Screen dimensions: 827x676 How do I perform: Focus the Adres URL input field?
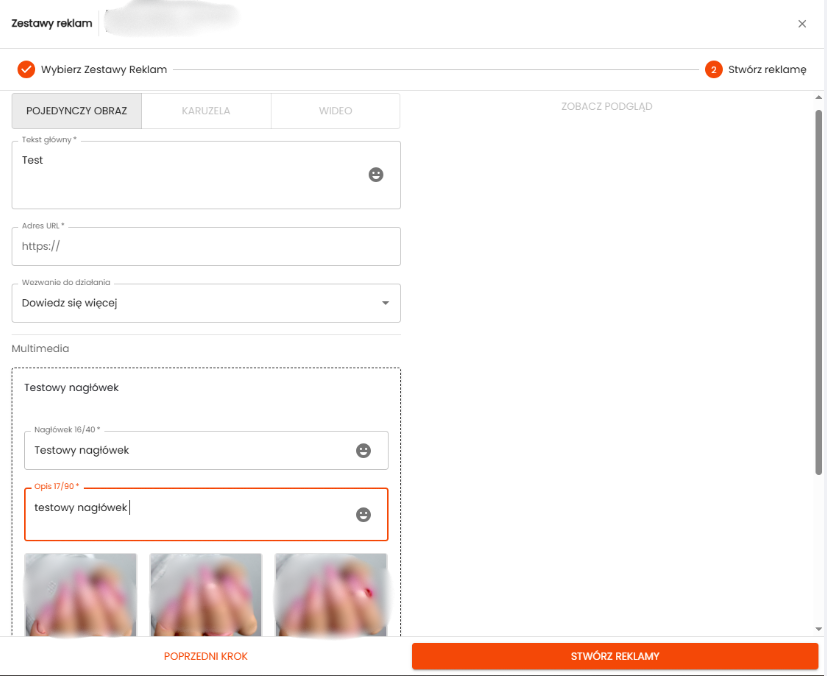pos(205,246)
